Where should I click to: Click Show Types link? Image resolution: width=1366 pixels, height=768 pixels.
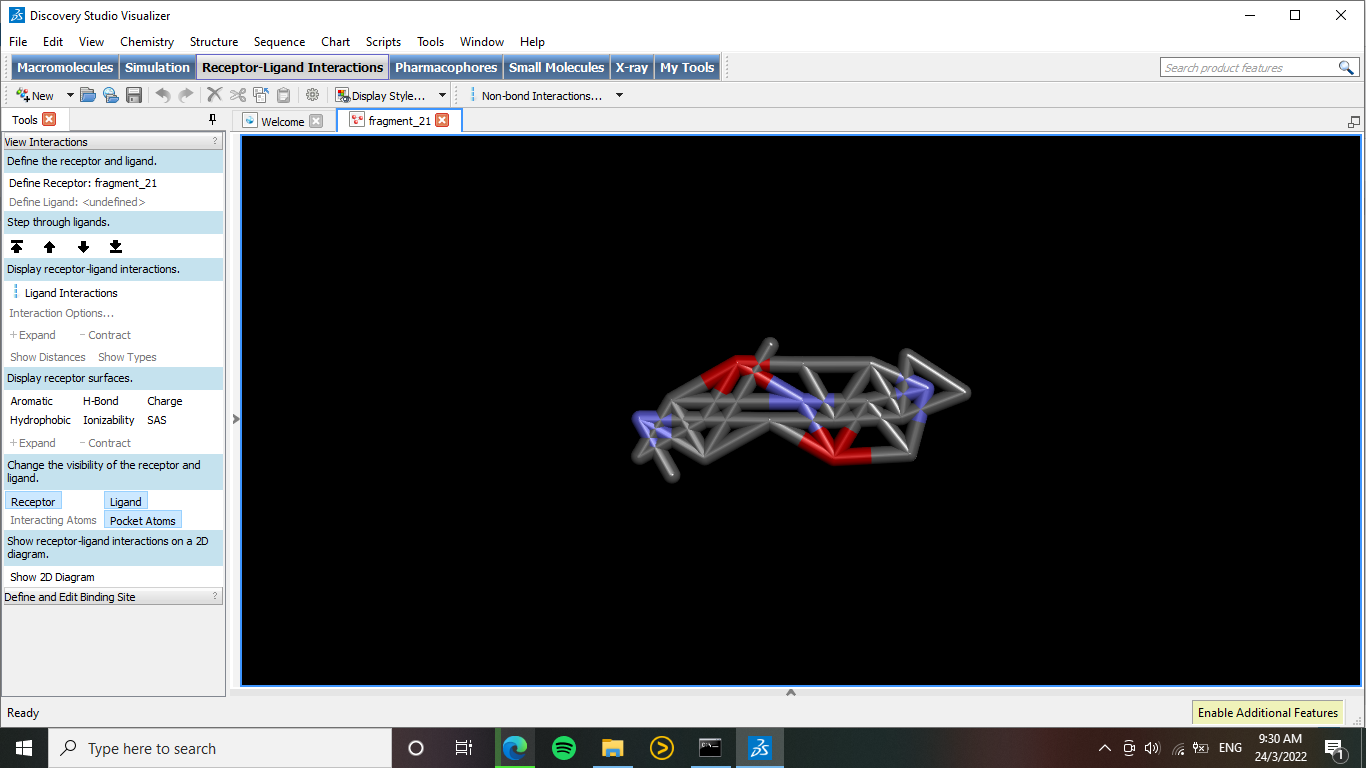point(127,357)
